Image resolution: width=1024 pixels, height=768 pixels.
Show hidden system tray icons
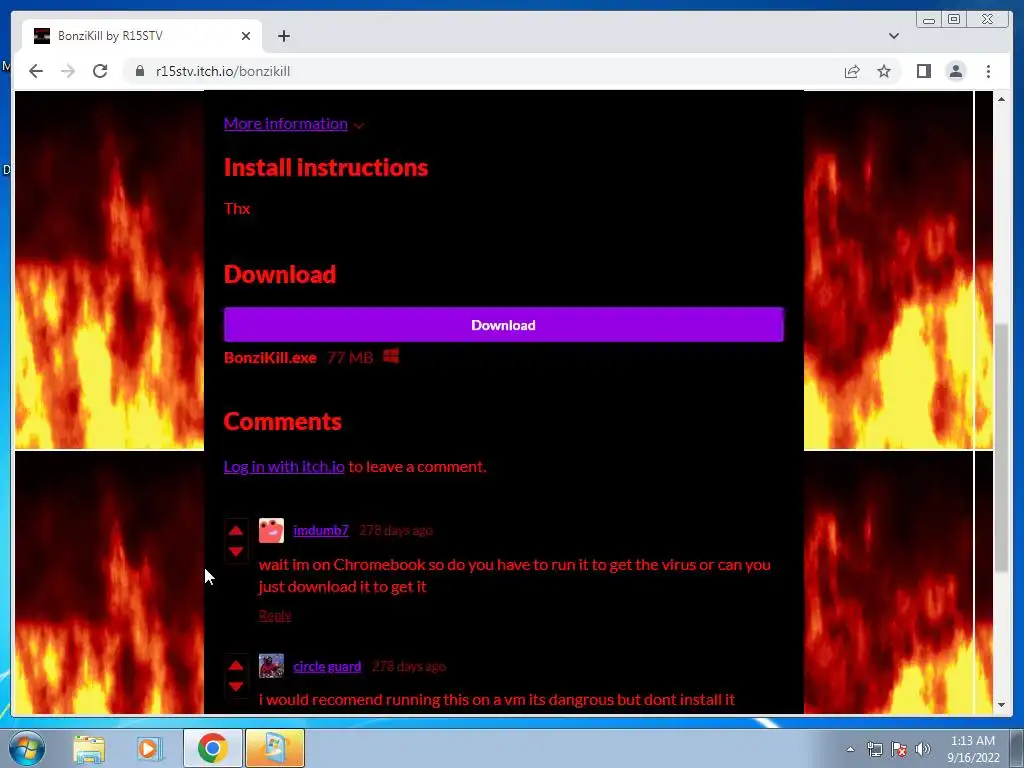click(850, 749)
